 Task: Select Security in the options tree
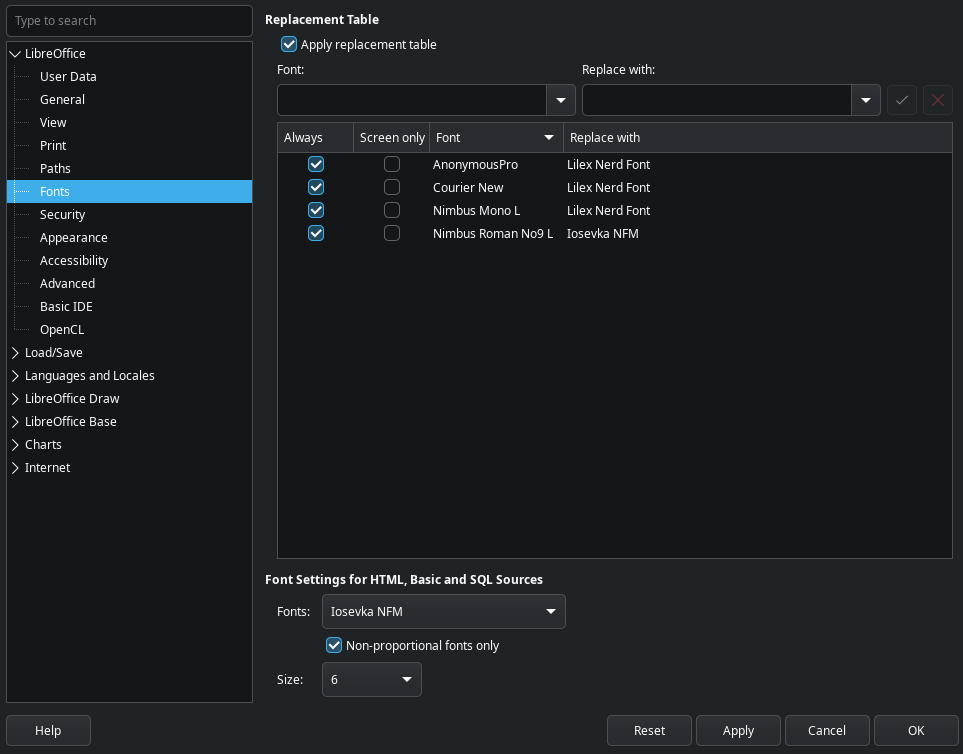click(x=62, y=215)
